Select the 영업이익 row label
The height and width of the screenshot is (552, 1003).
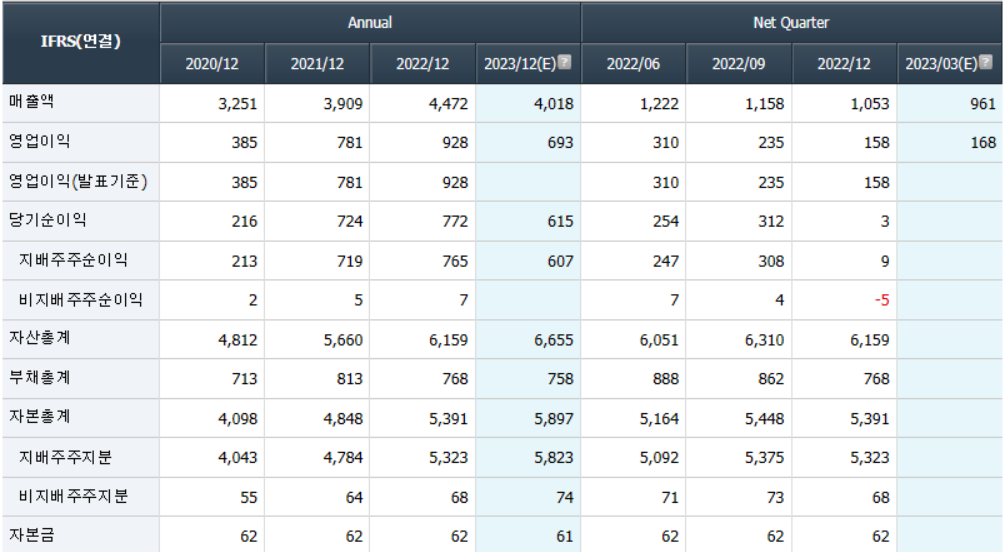[39, 141]
